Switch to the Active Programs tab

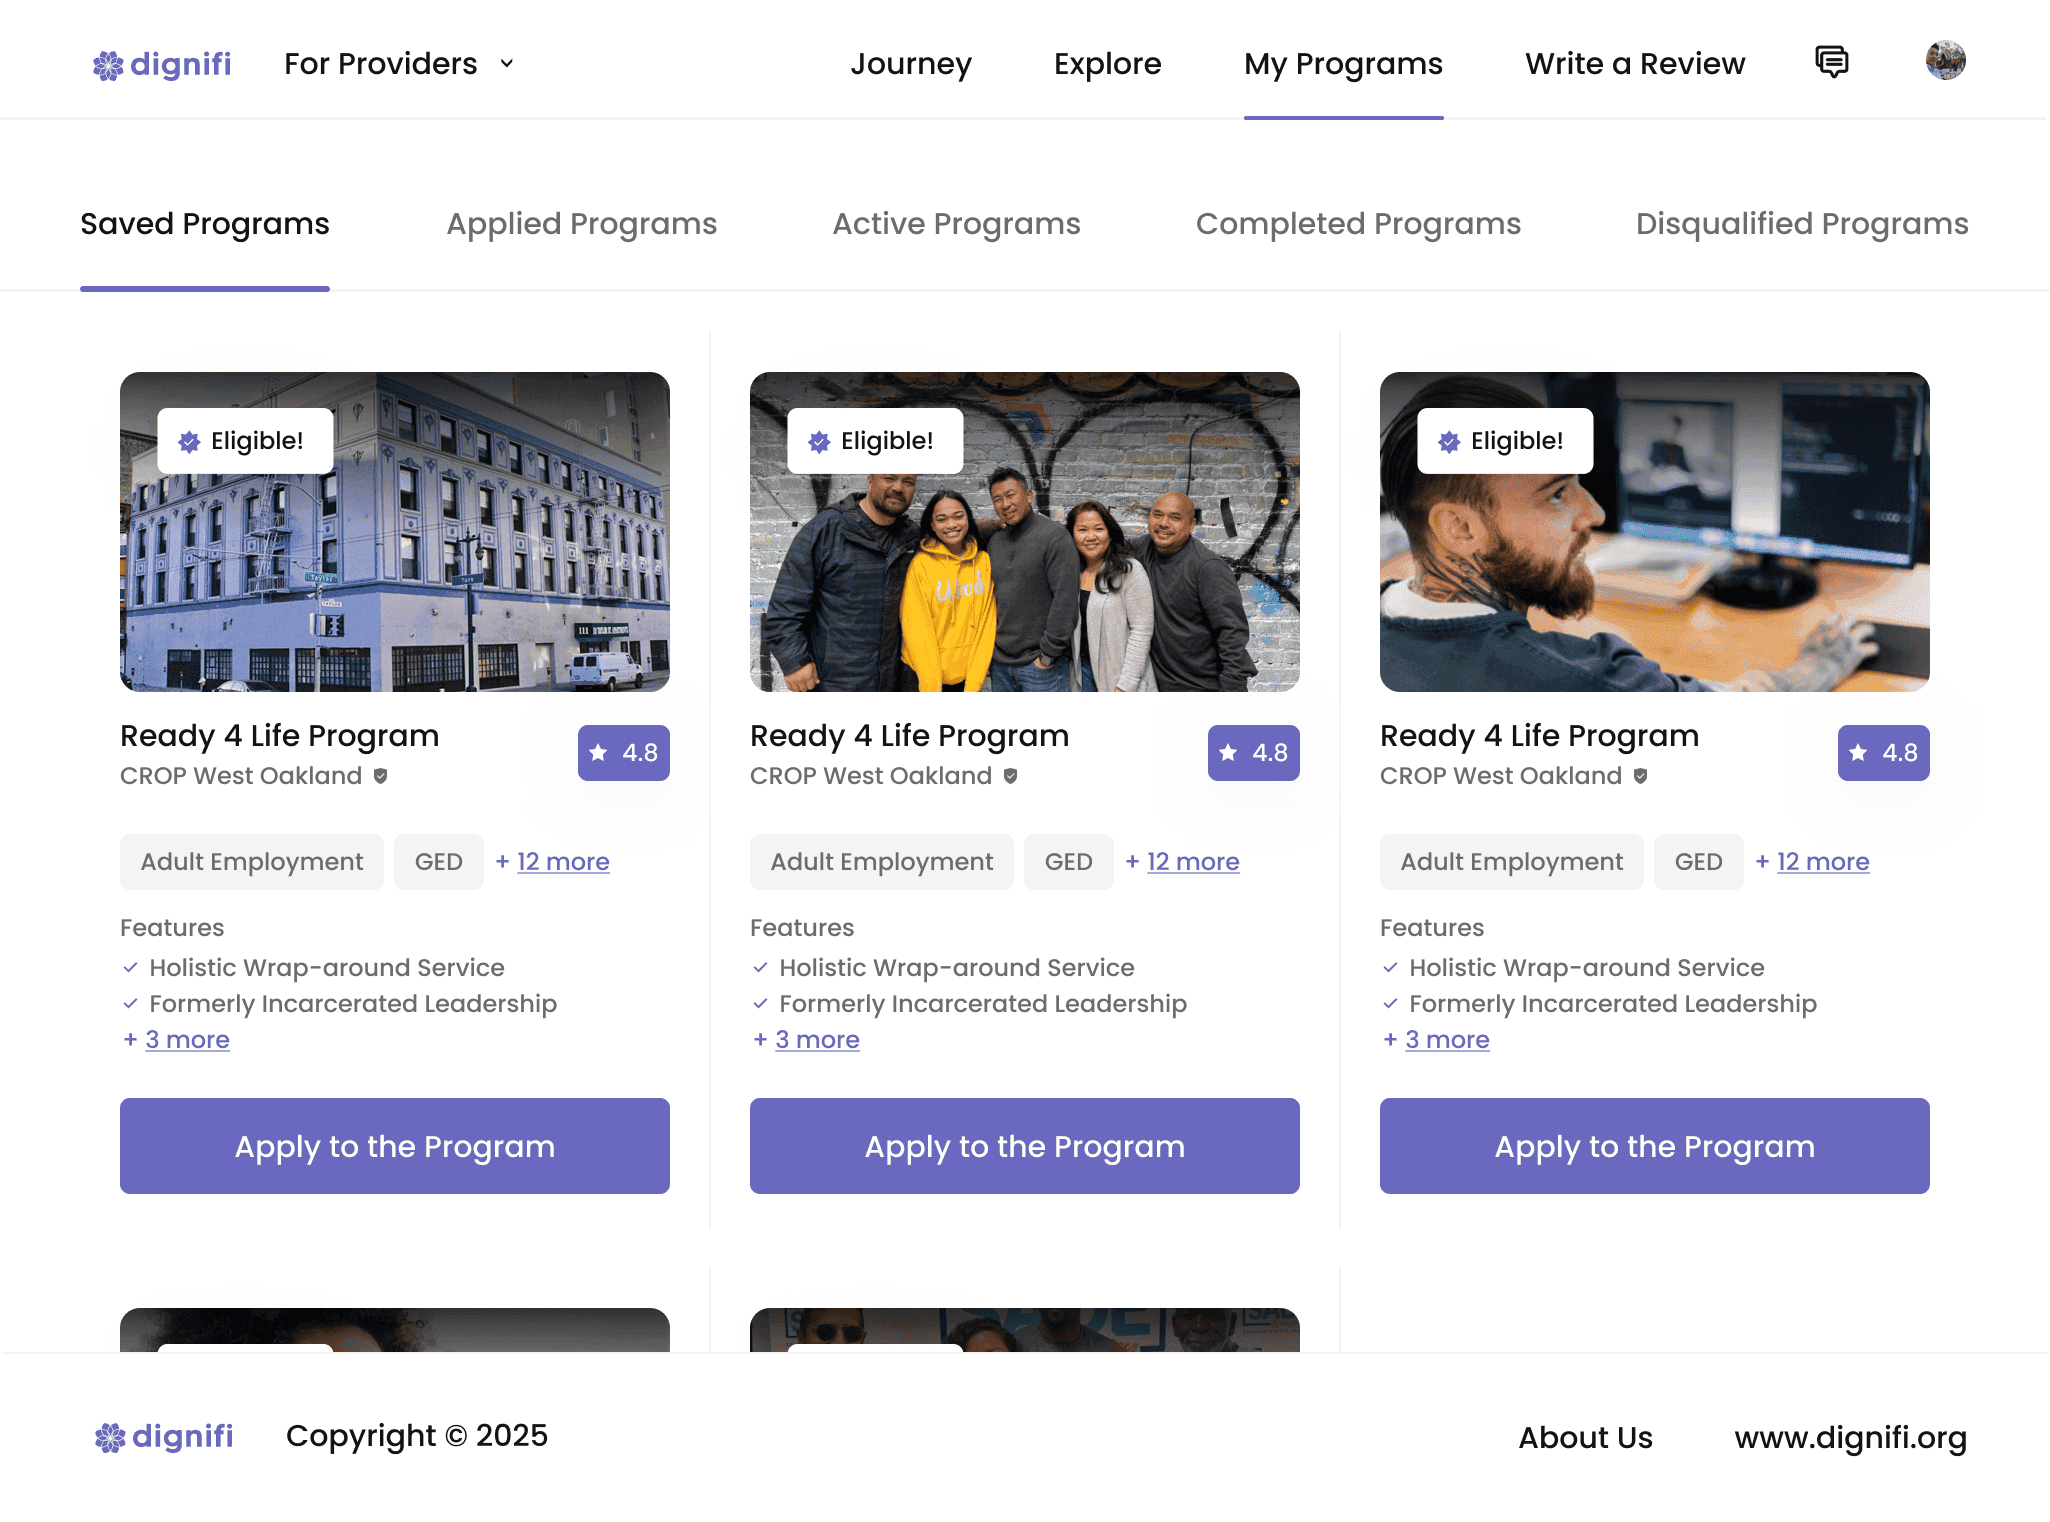[957, 224]
